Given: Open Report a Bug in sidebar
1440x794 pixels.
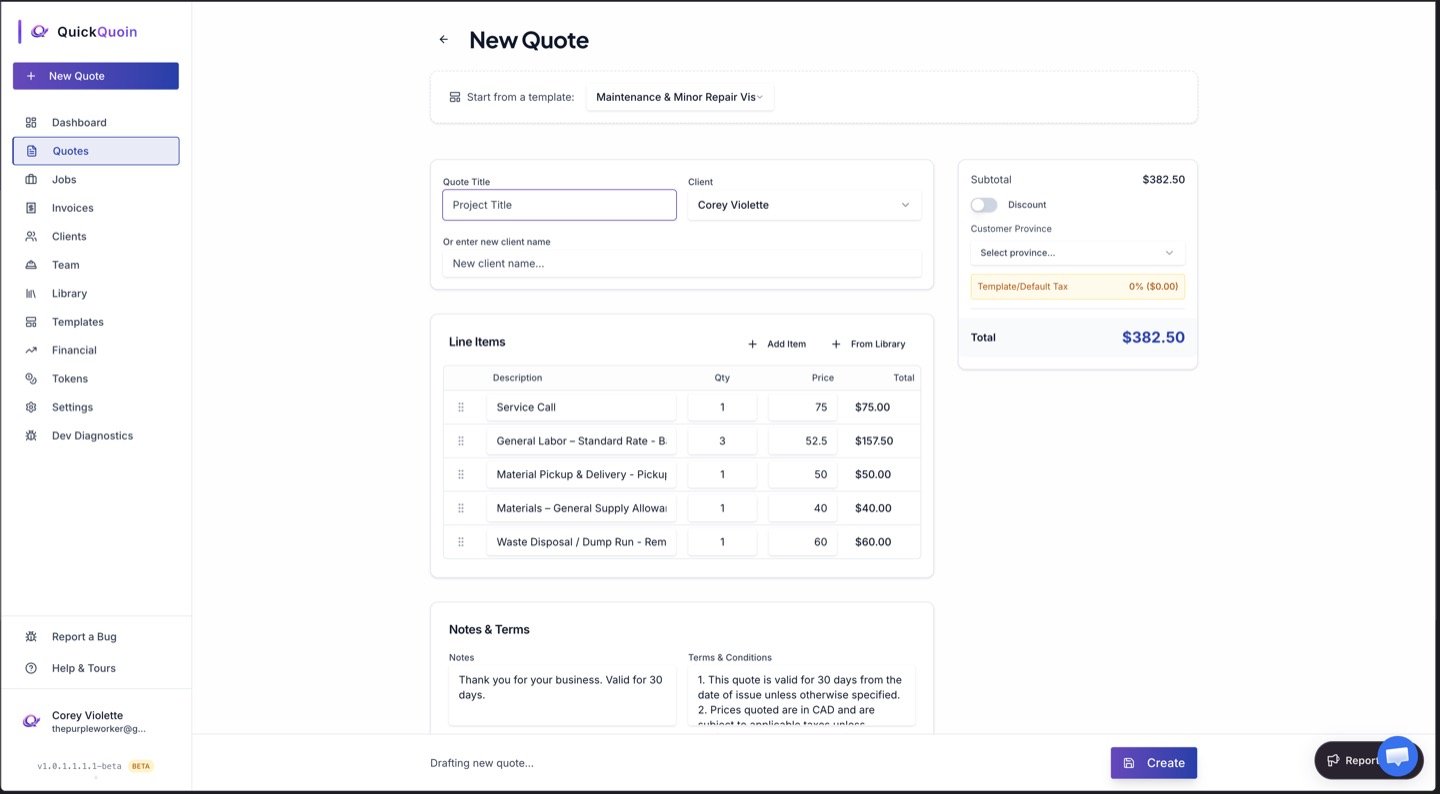Looking at the screenshot, I should pos(96,637).
